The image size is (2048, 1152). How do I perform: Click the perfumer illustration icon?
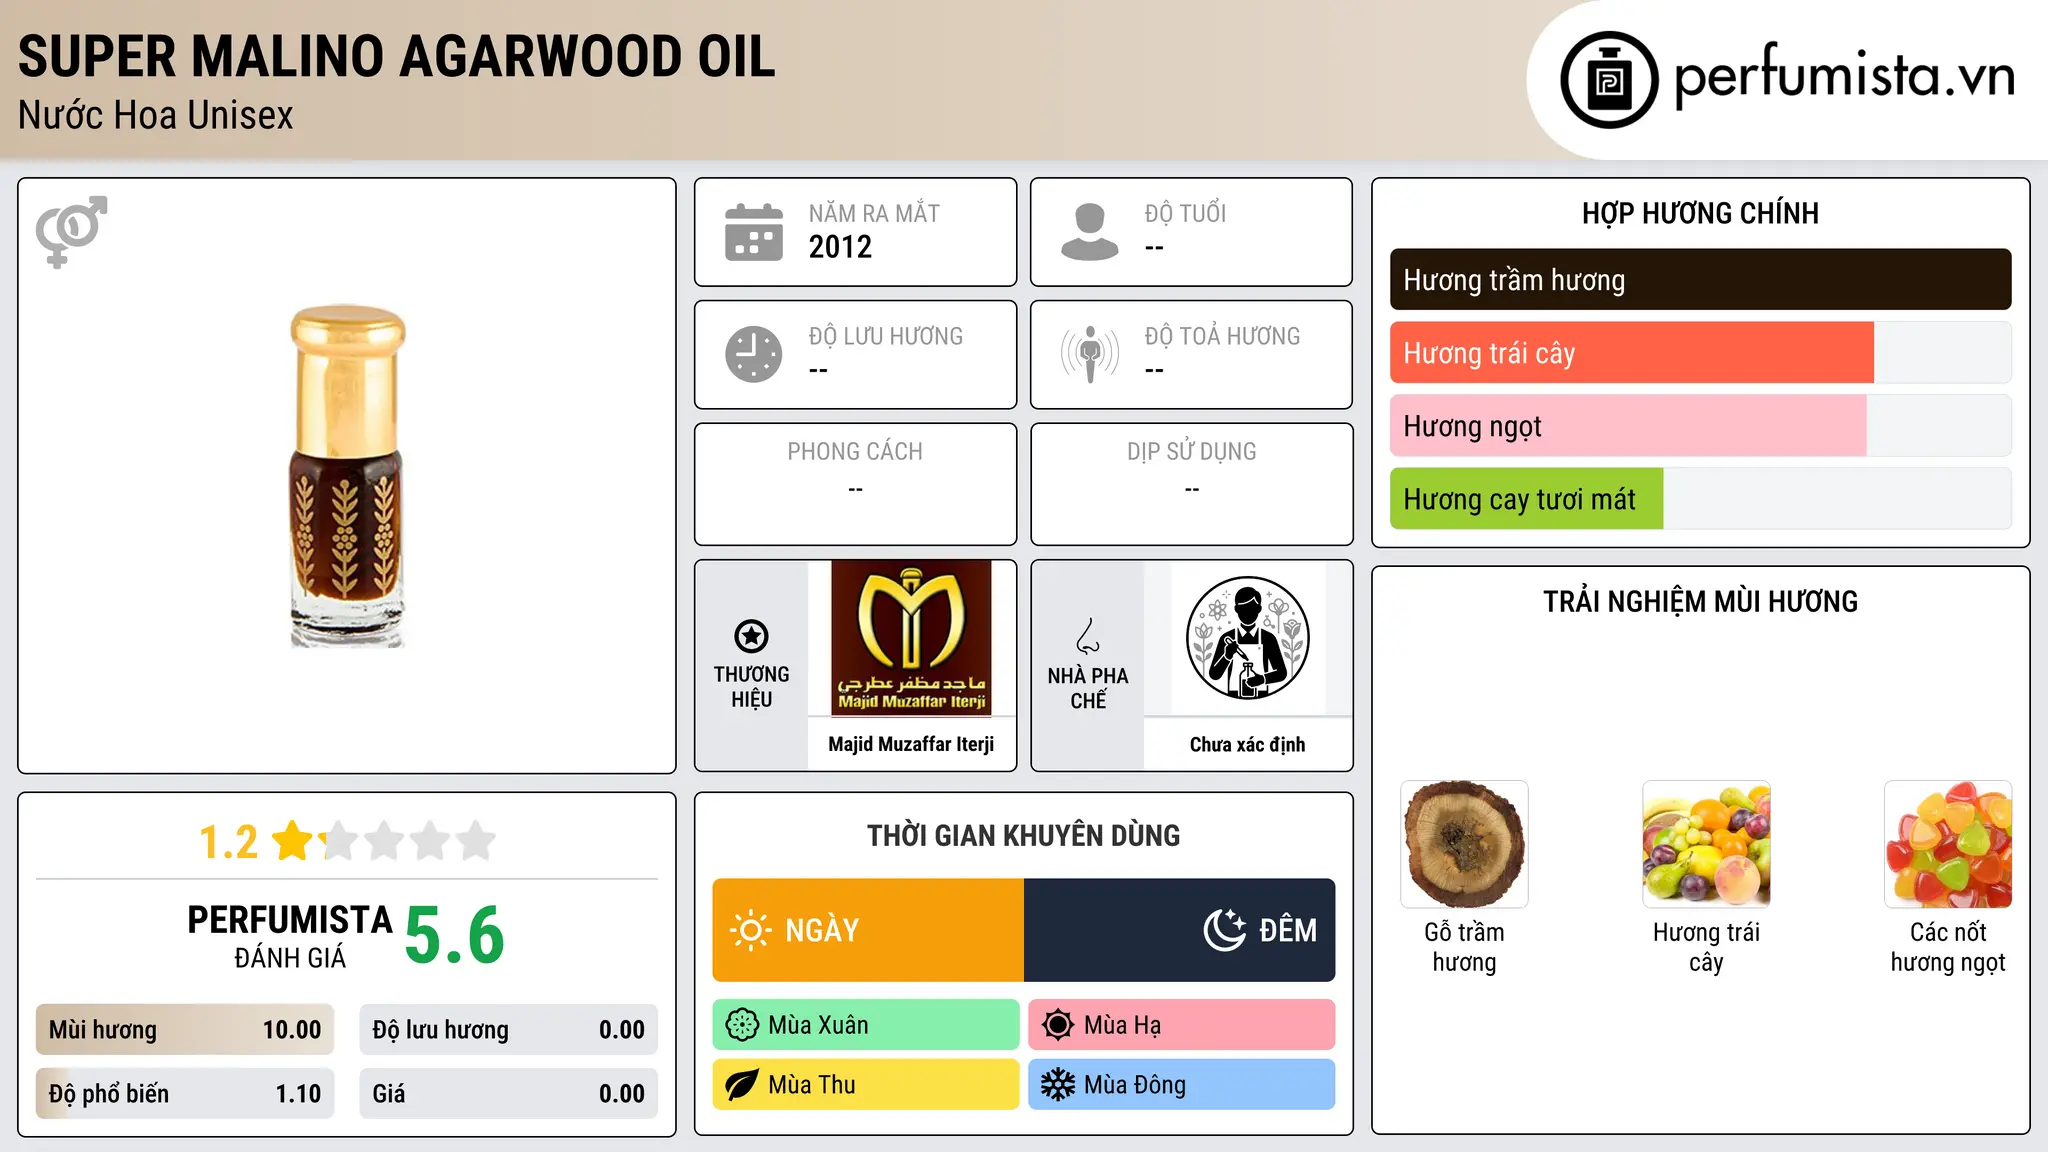click(1247, 638)
